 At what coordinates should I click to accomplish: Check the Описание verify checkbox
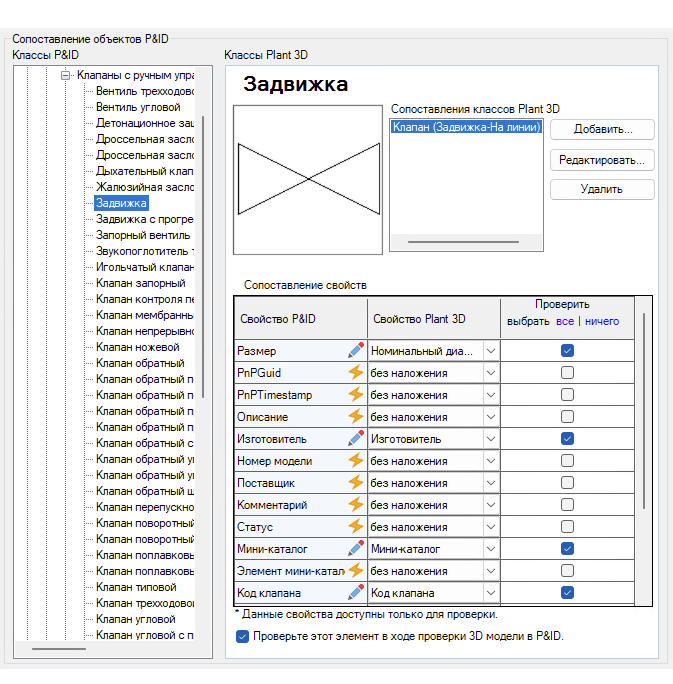567,417
